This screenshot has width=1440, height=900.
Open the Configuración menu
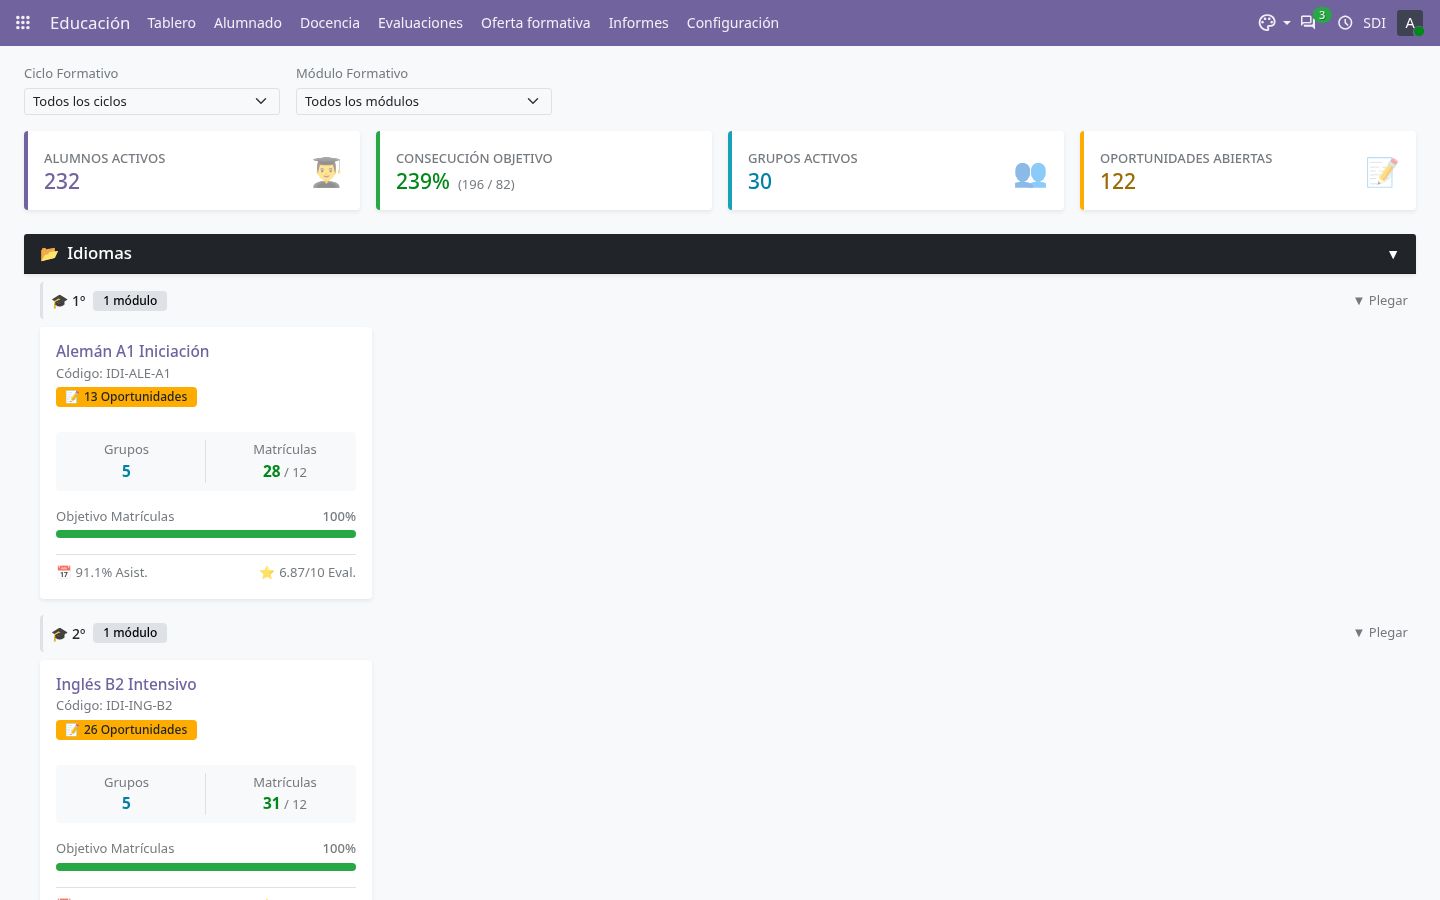point(733,23)
